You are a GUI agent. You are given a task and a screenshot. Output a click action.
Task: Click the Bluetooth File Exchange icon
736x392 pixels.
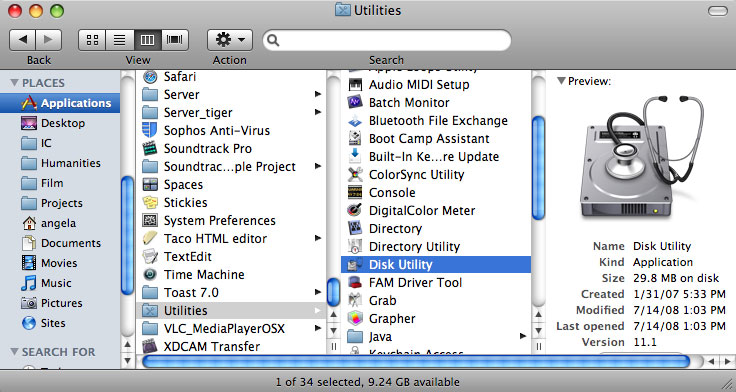pyautogui.click(x=355, y=121)
